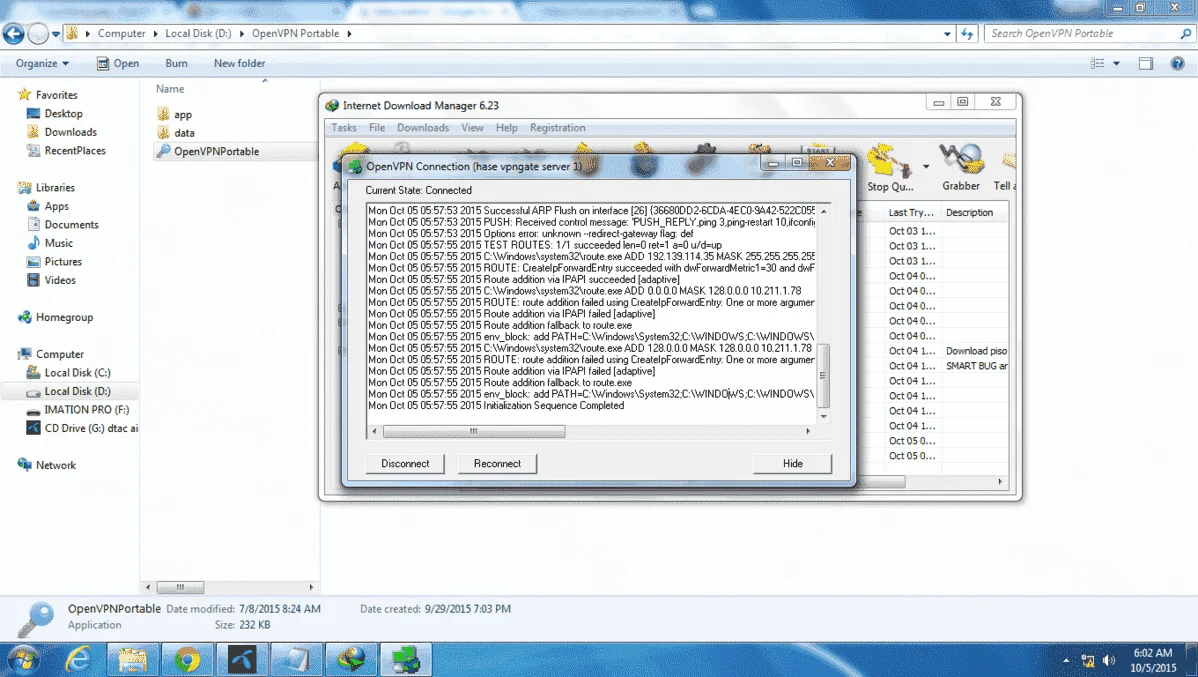Viewport: 1198px width, 677px height.
Task: Open the Registration menu in Internet Download Manager
Action: [558, 128]
